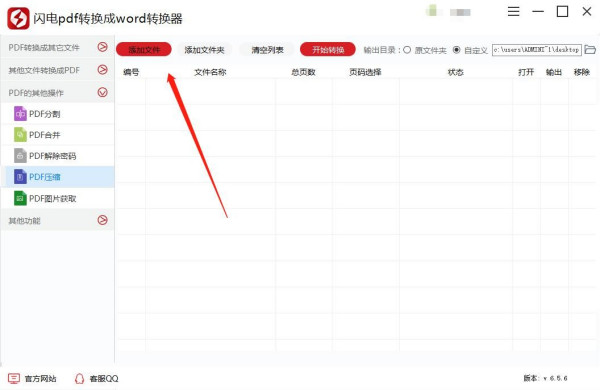Select the PDF合并 merge icon
This screenshot has width=600, height=390.
[x=20, y=135]
